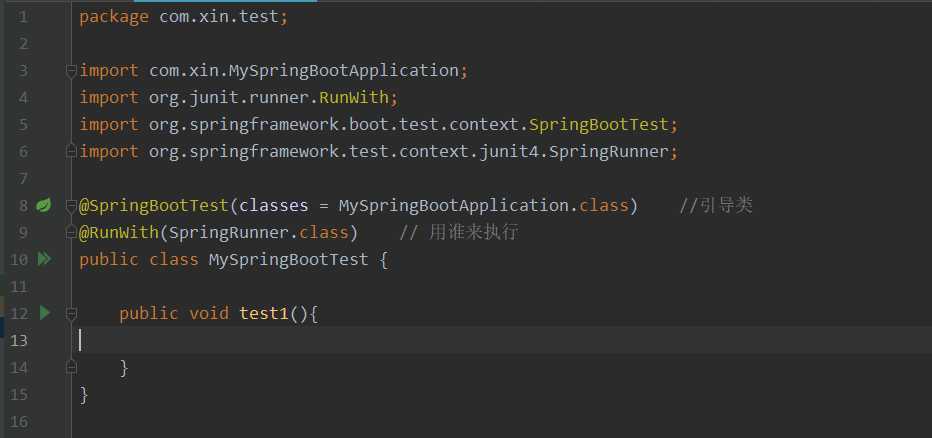Click the method name test1
Image resolution: width=932 pixels, height=438 pixels.
pyautogui.click(x=264, y=313)
